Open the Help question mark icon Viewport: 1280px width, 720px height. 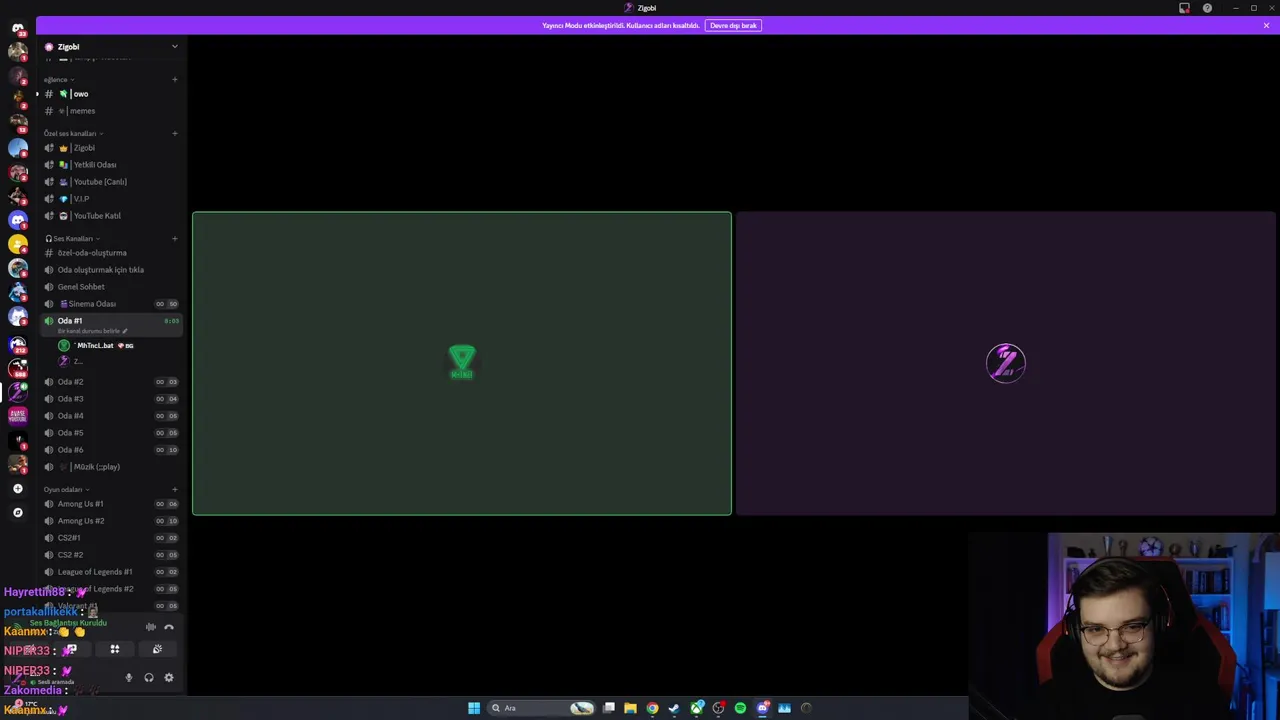1207,8
